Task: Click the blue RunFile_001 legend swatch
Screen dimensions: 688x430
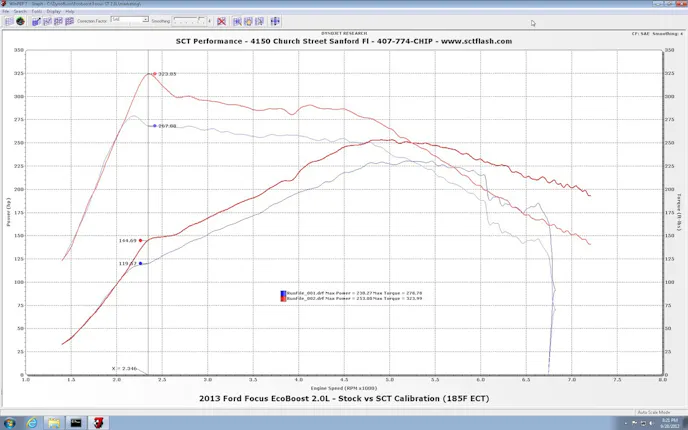Action: pos(283,293)
